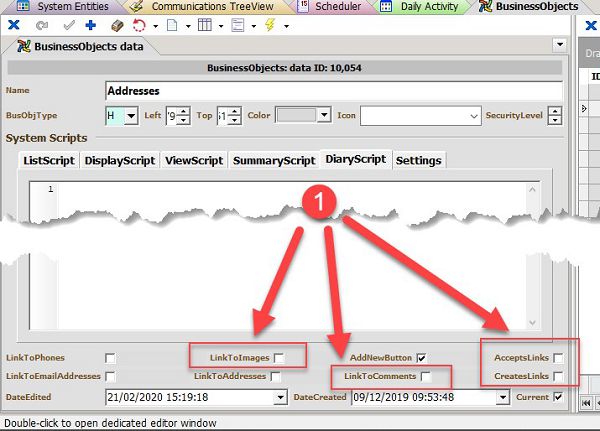Tick the LinkToComments checkbox
600x431 pixels.
pyautogui.click(x=426, y=377)
